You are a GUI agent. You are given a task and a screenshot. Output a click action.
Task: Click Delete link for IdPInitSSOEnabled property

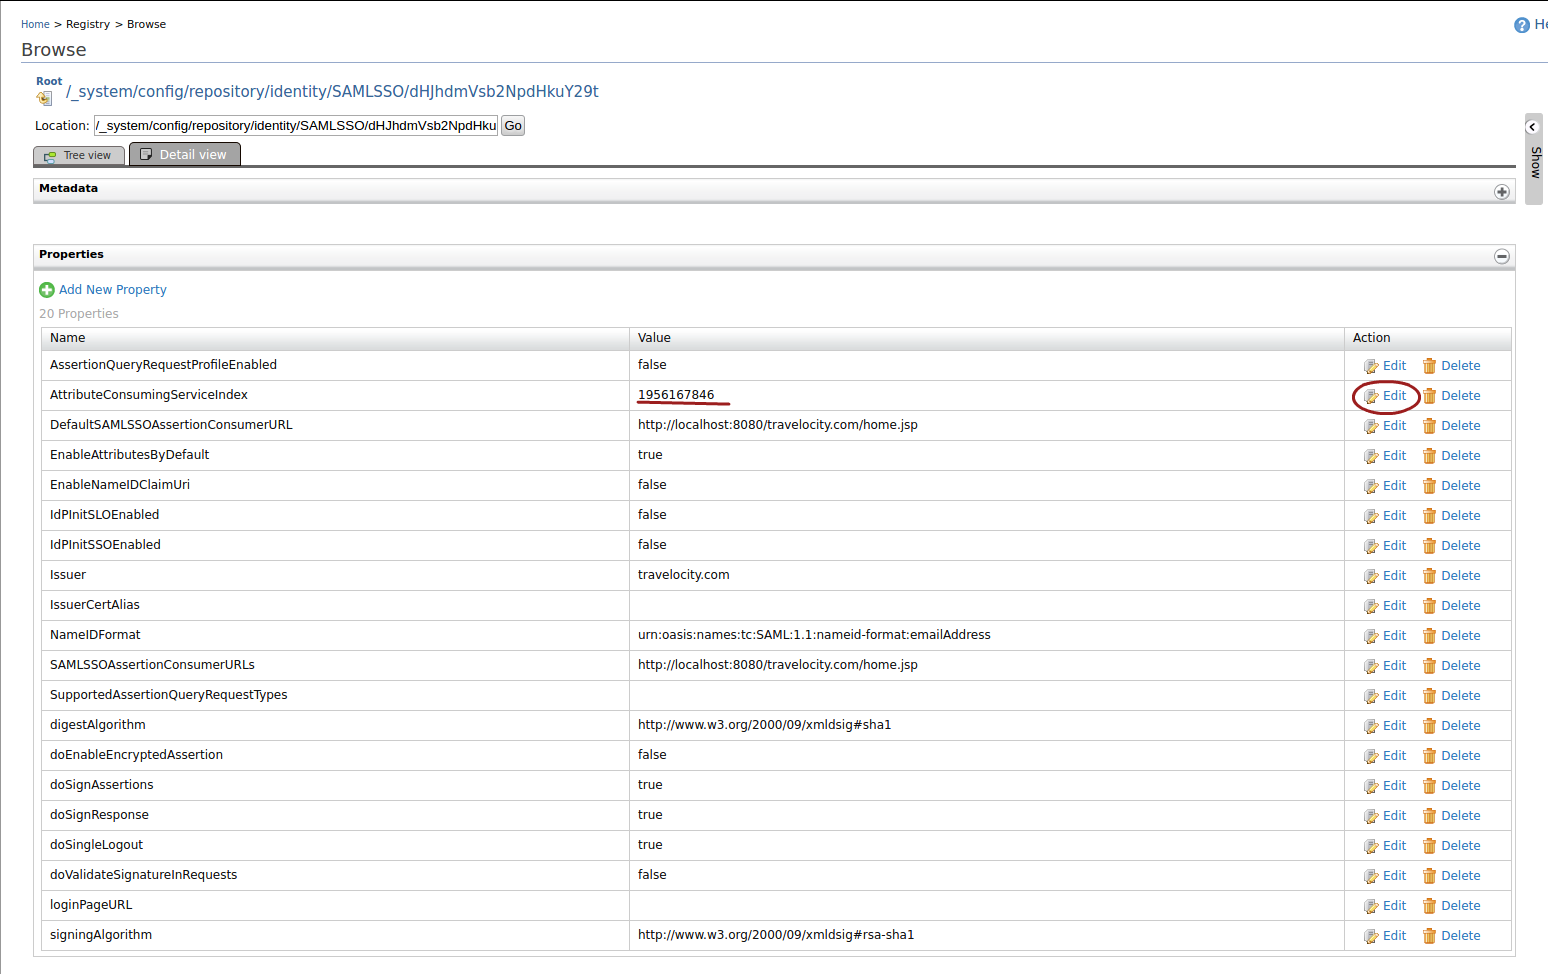[1461, 546]
